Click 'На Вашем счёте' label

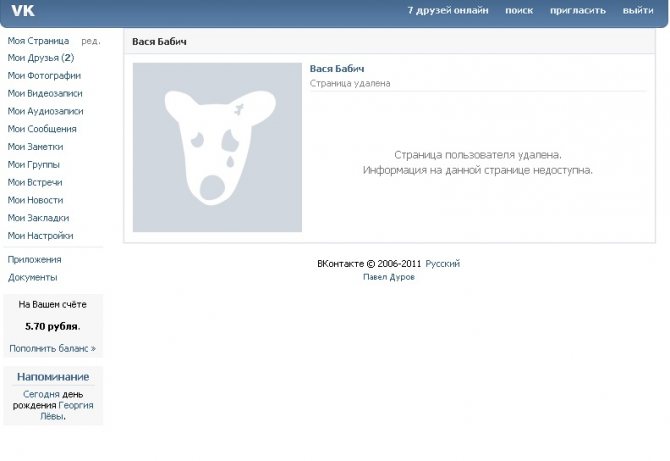pos(53,305)
